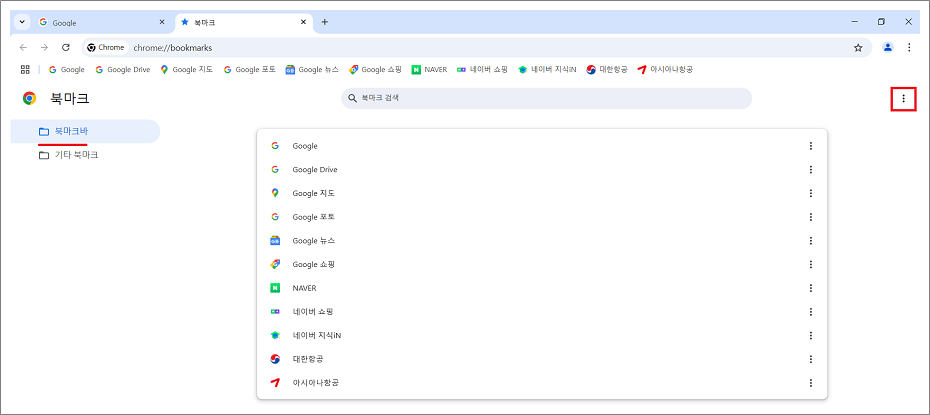930x415 pixels.
Task: Click the browser forward arrow
Action: click(x=44, y=47)
